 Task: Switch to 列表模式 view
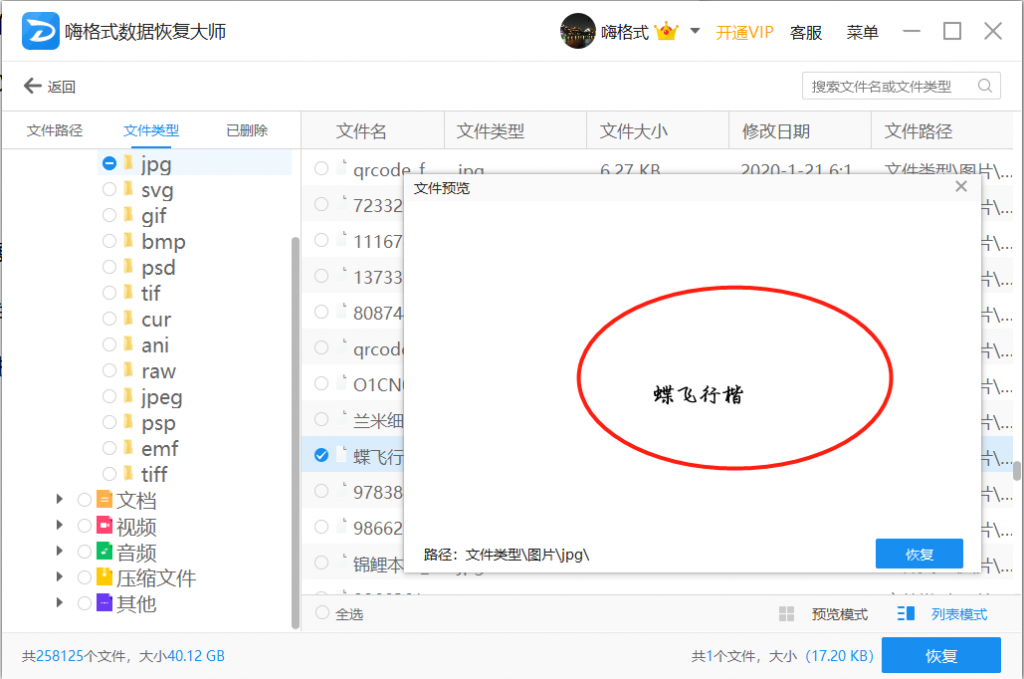tap(959, 614)
